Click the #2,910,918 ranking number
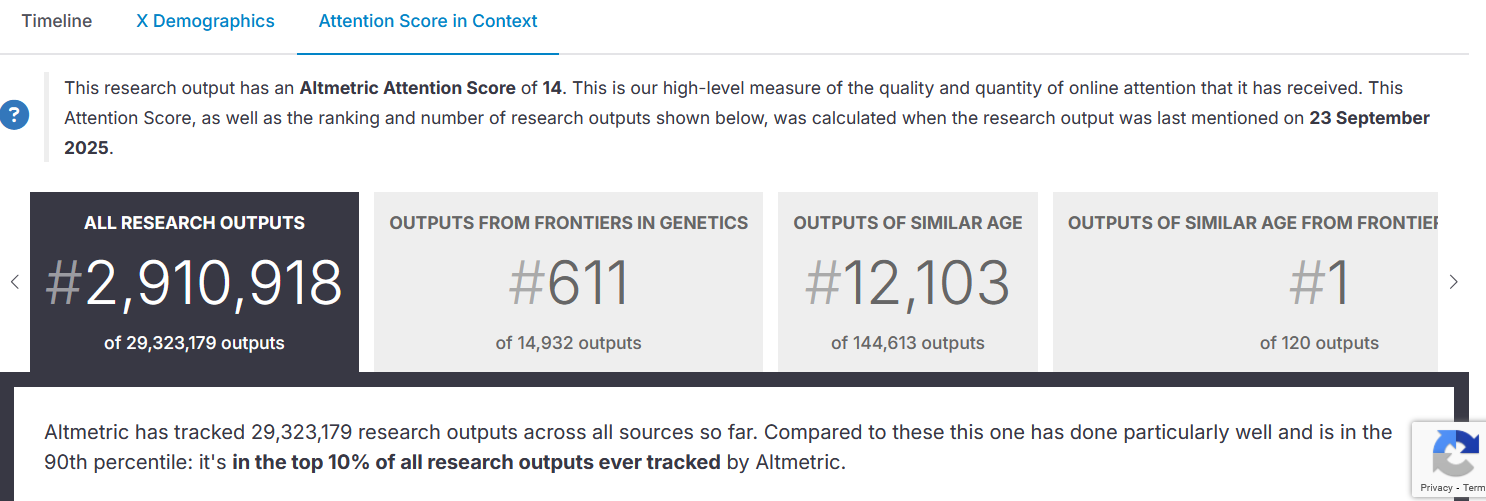 [x=194, y=283]
